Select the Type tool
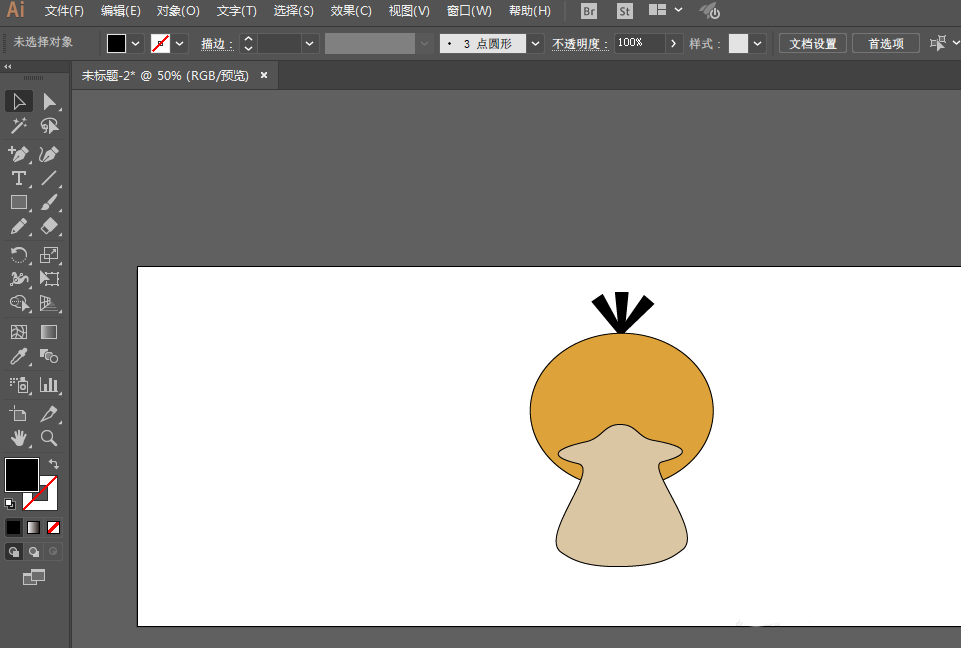The width and height of the screenshot is (961, 648). tap(18, 178)
